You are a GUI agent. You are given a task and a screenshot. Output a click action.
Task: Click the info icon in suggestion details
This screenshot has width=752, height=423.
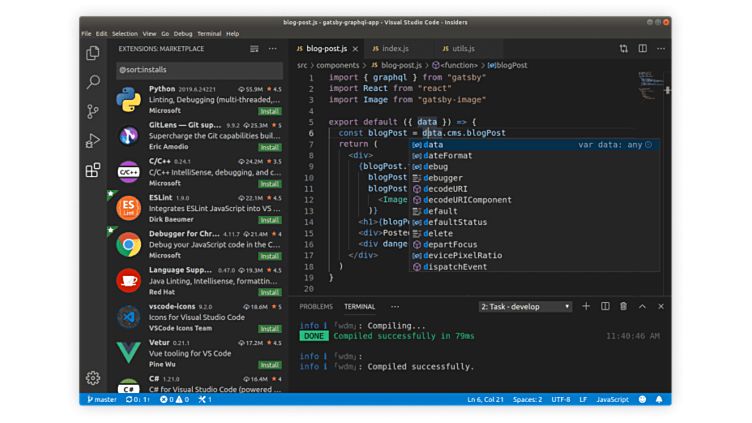coord(649,144)
